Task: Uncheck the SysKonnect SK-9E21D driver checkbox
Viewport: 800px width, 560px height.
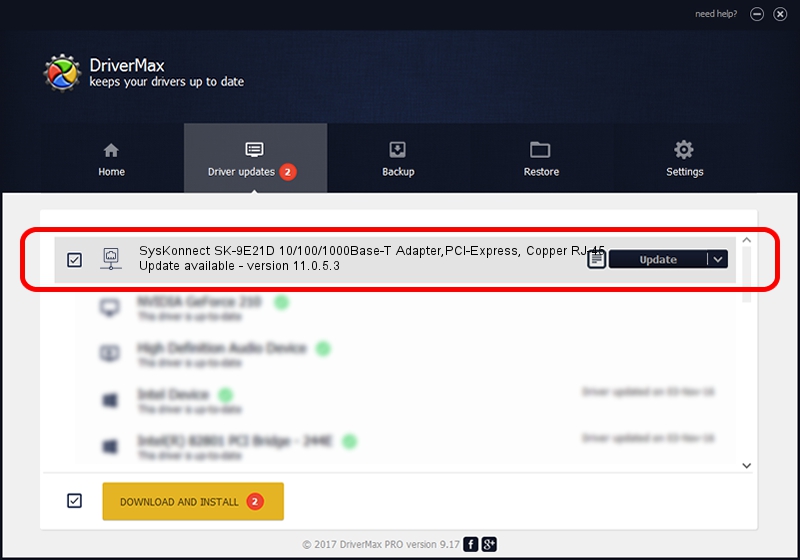Action: 74,260
